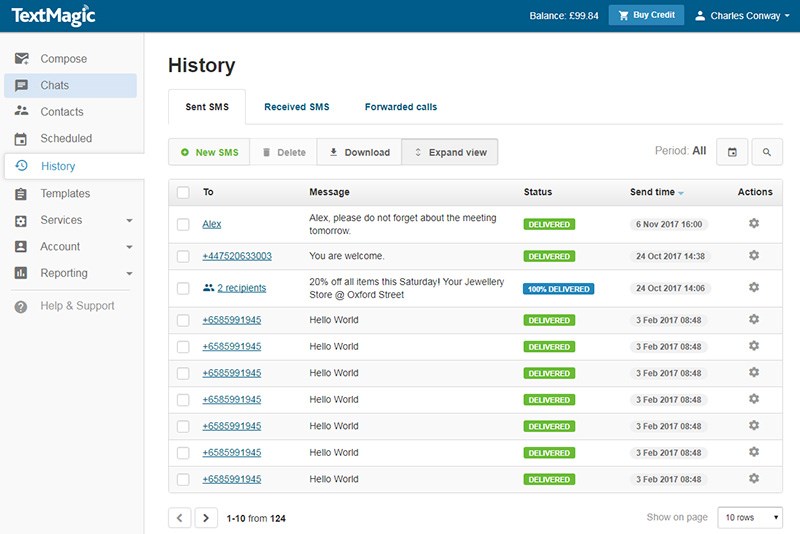
Task: Click the History clock icon
Action: (21, 165)
